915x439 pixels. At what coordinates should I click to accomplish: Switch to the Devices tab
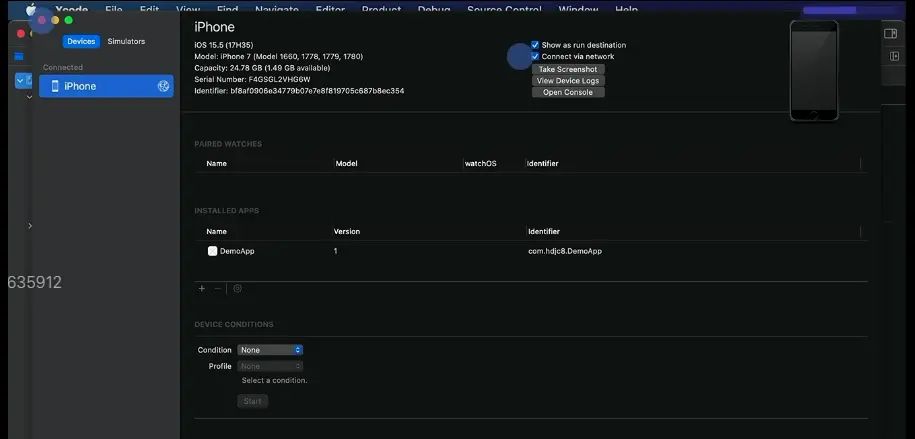(81, 41)
